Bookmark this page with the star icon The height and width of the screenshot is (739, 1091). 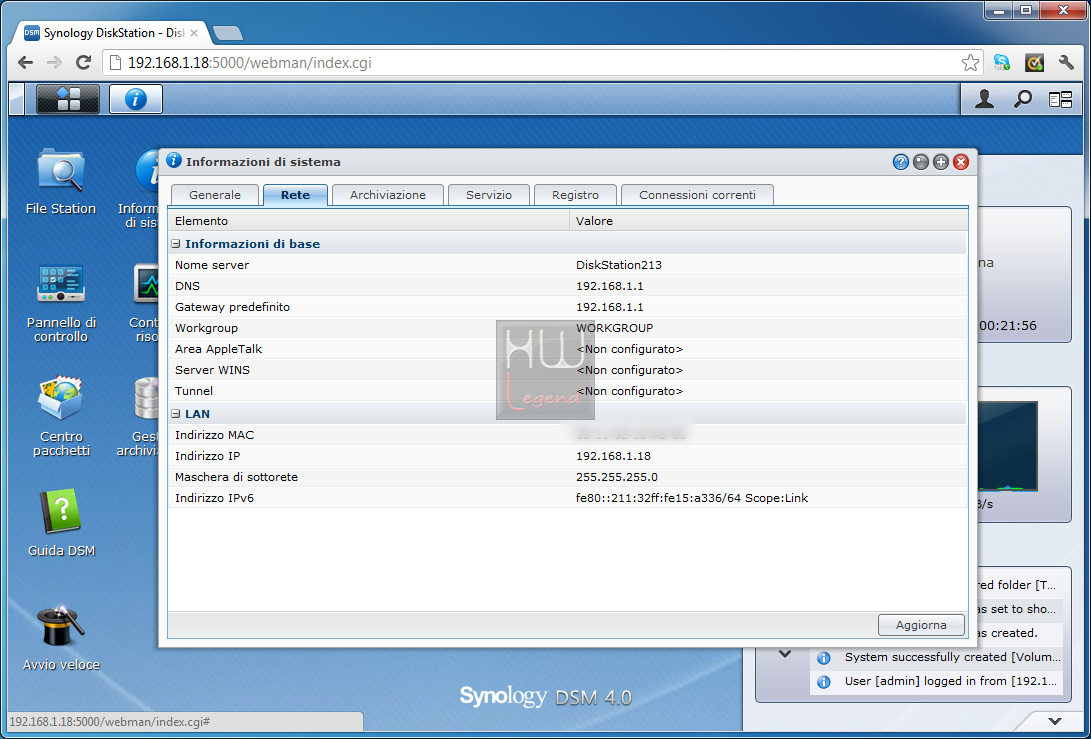[970, 63]
